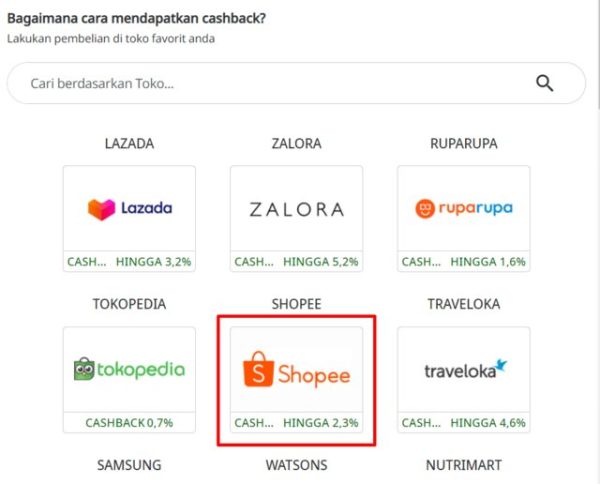Select the Zalora logo tile
600x484 pixels.
click(296, 209)
